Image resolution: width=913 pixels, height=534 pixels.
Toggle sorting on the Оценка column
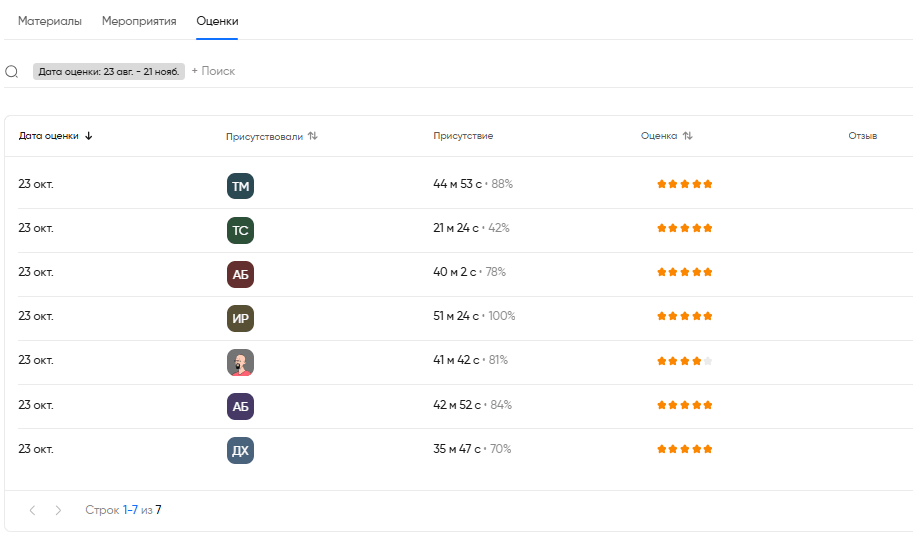coord(687,136)
